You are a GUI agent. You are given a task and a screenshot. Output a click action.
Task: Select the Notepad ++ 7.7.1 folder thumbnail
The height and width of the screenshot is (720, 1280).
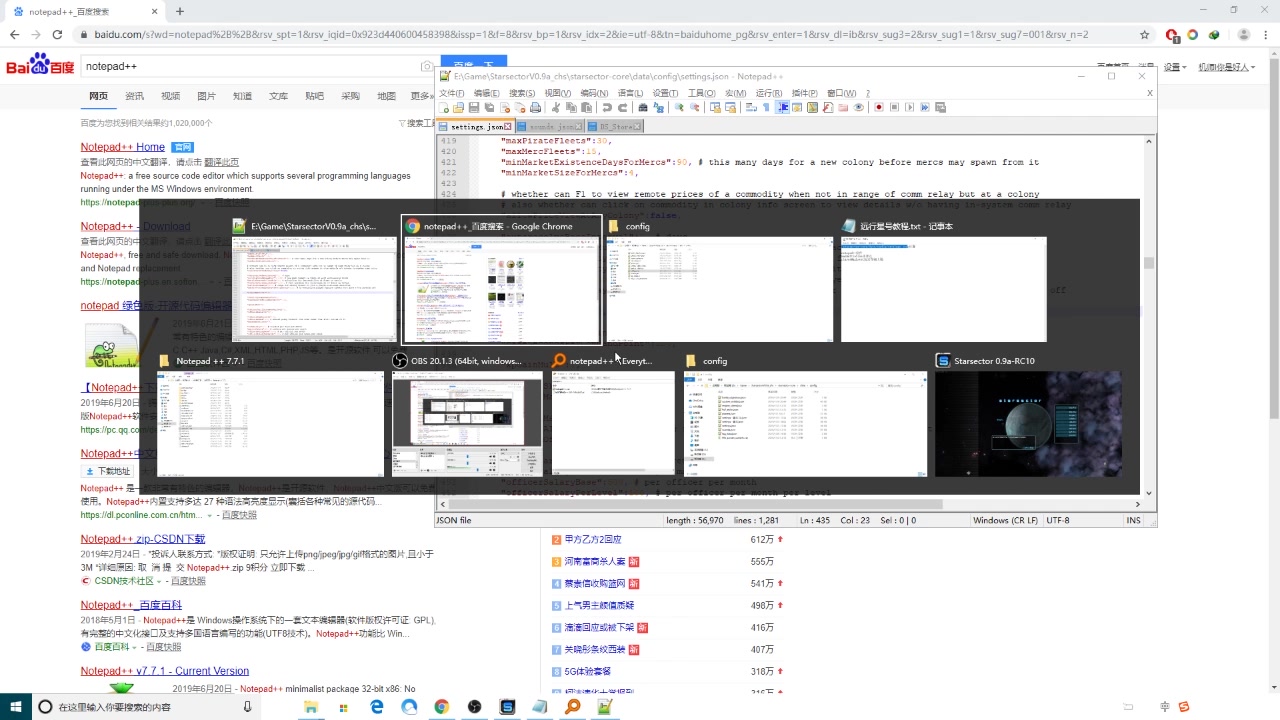coord(270,415)
